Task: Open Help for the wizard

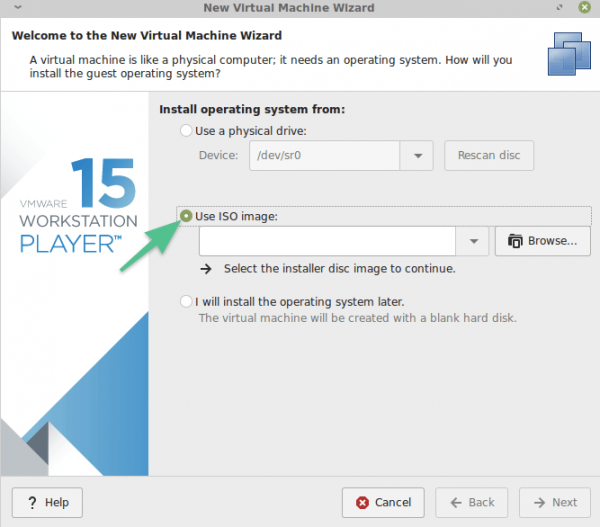Action: (47, 502)
